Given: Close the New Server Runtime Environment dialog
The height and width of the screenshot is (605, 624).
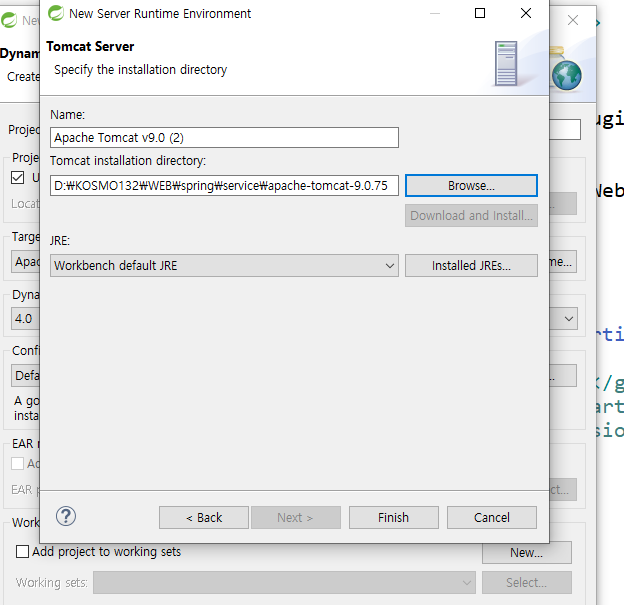Looking at the screenshot, I should (x=526, y=13).
